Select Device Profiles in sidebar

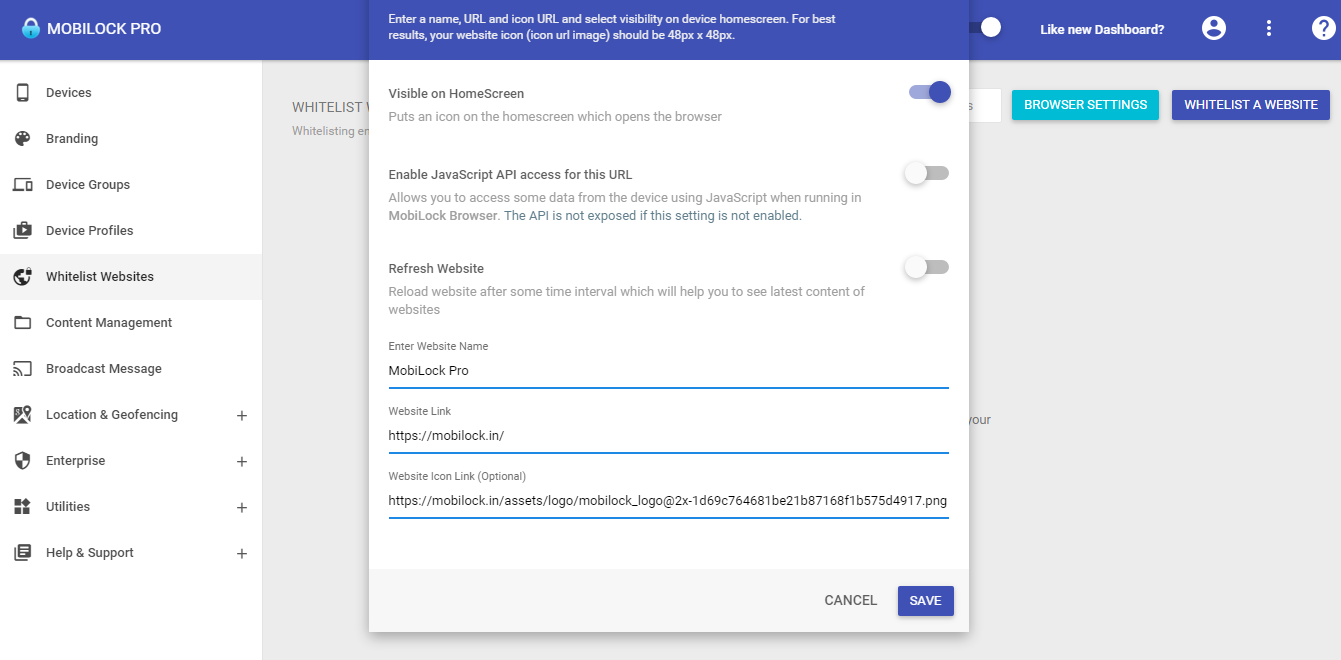[131, 231]
